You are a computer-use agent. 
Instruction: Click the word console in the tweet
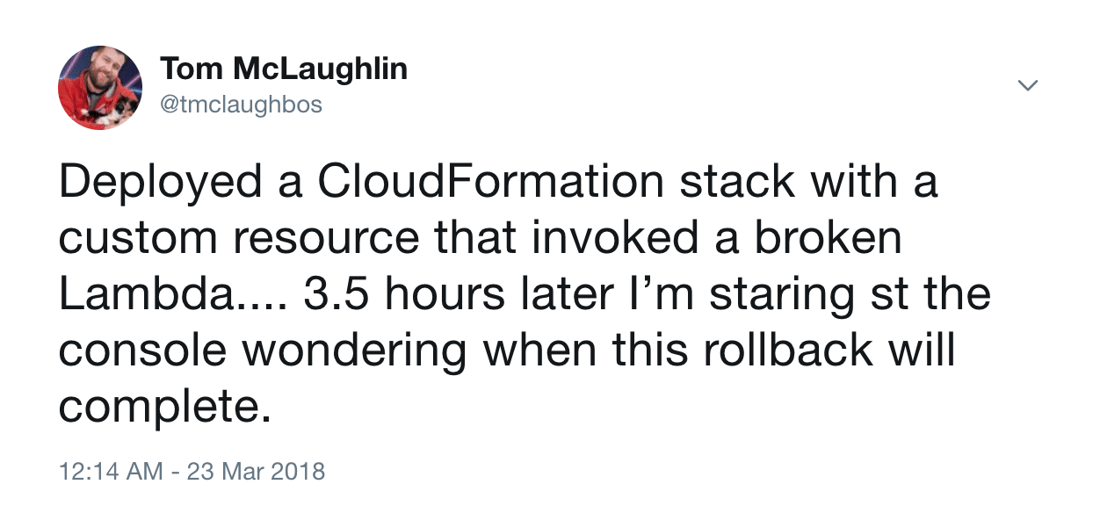(x=144, y=351)
